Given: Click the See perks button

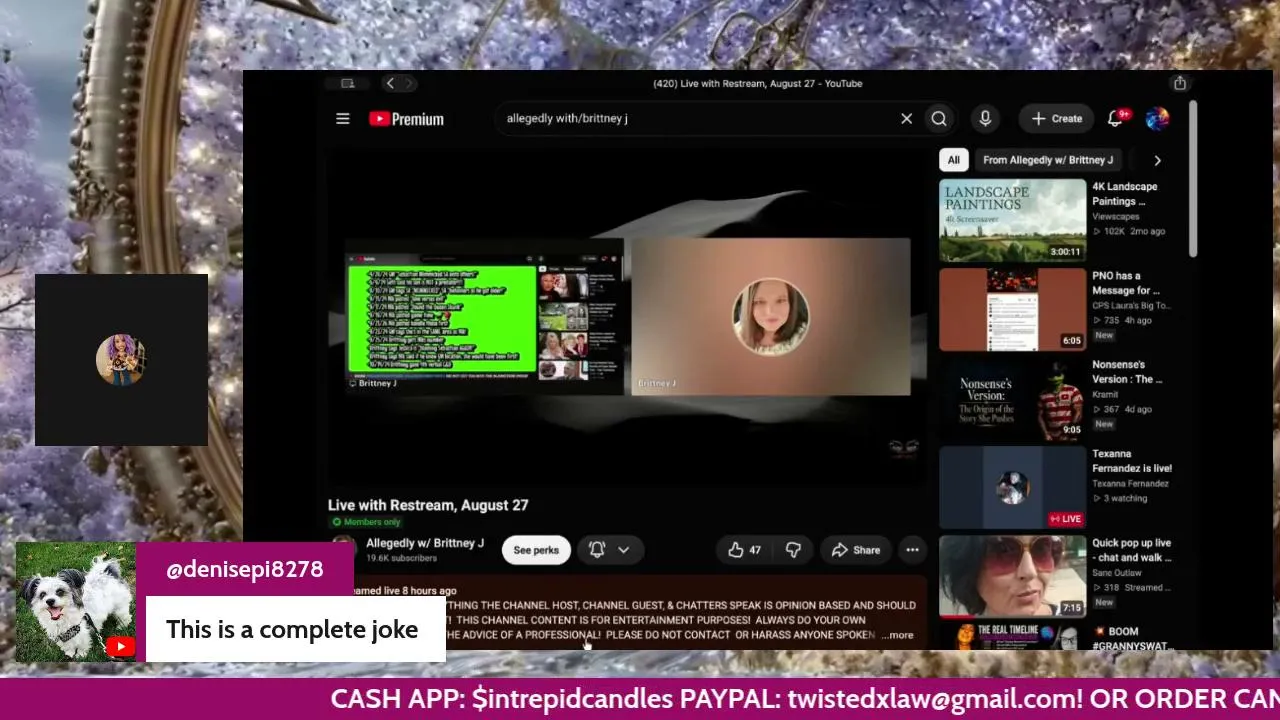Looking at the screenshot, I should [x=536, y=550].
